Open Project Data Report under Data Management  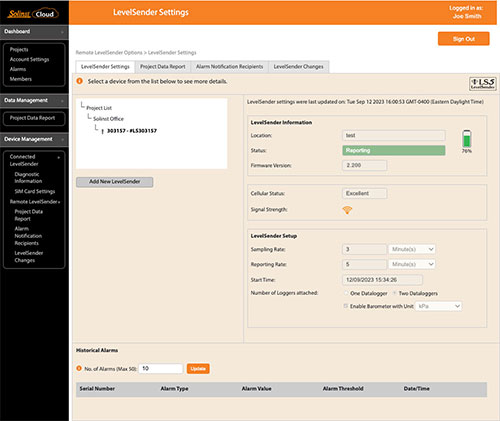point(32,118)
